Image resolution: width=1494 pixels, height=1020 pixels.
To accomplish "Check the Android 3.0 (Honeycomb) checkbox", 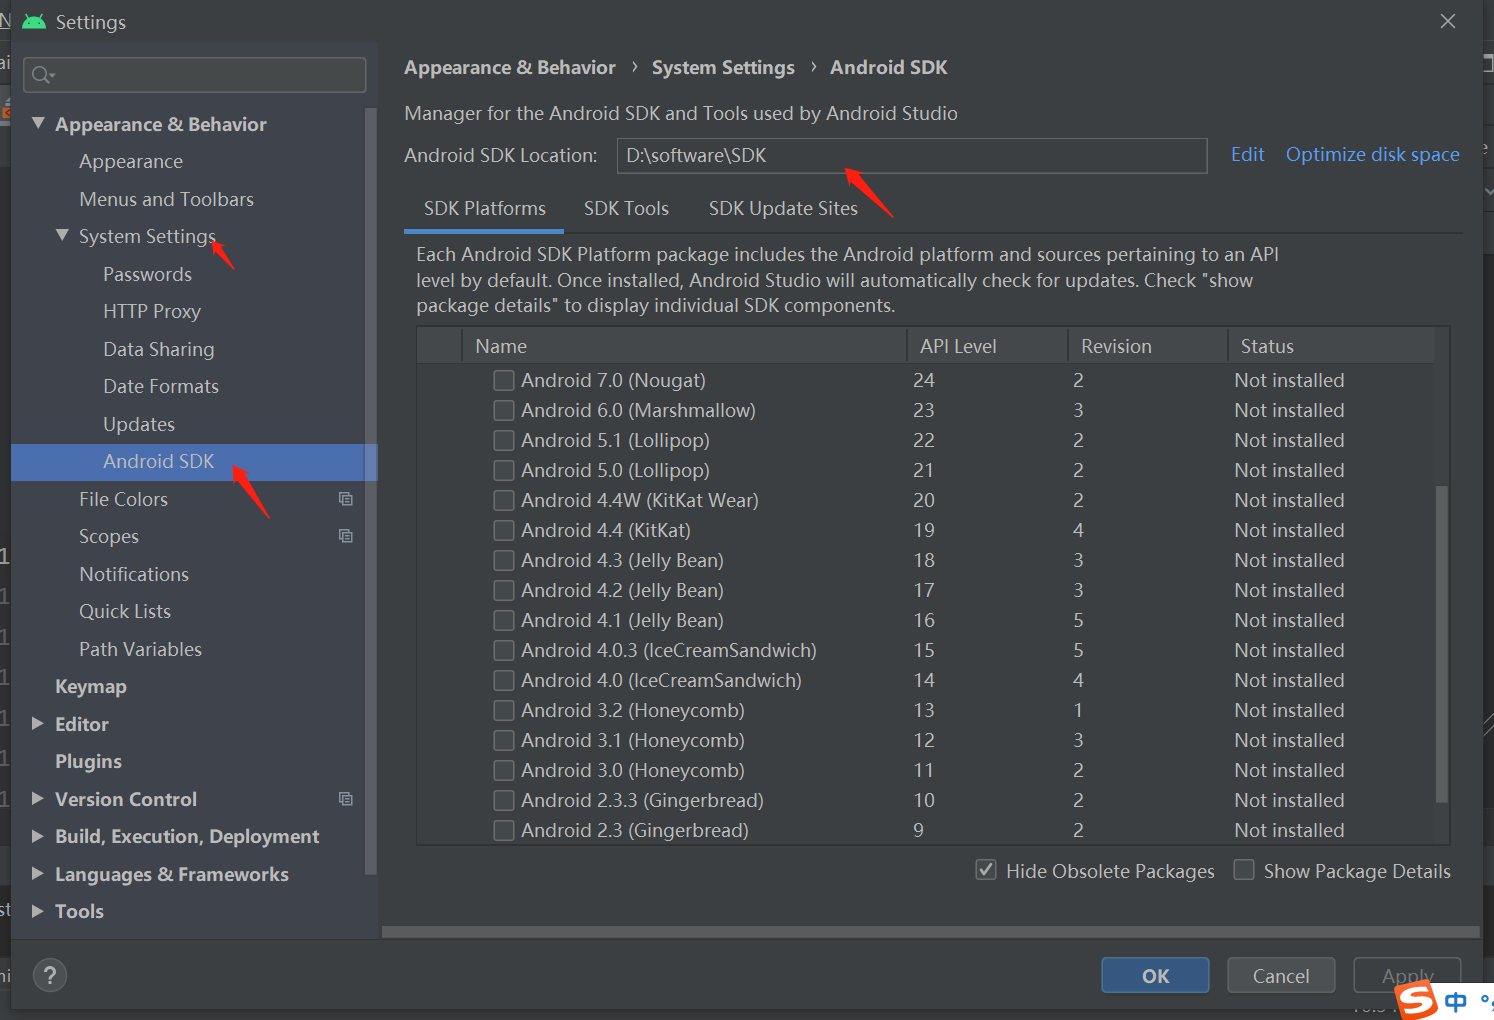I will [504, 770].
